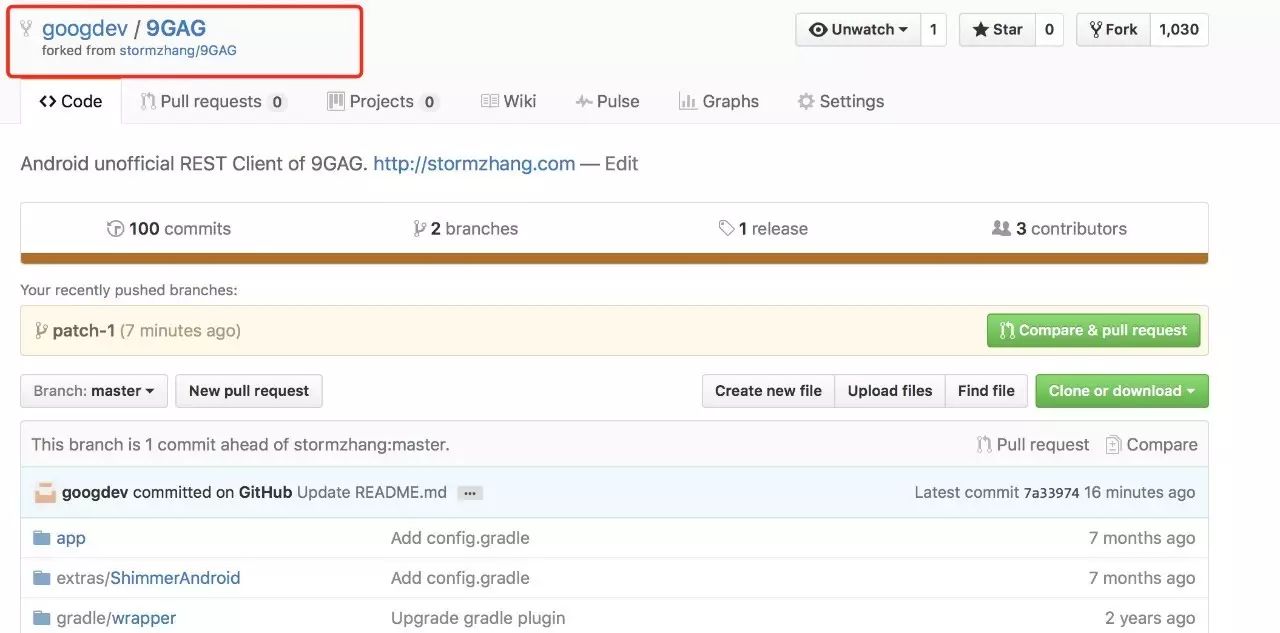Viewport: 1280px width, 633px height.
Task: Open the Upgrade gradle plugin commit message
Action: pyautogui.click(x=478, y=618)
